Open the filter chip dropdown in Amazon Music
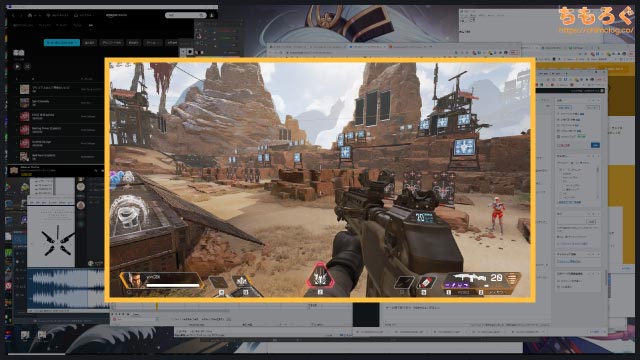 click(152, 42)
